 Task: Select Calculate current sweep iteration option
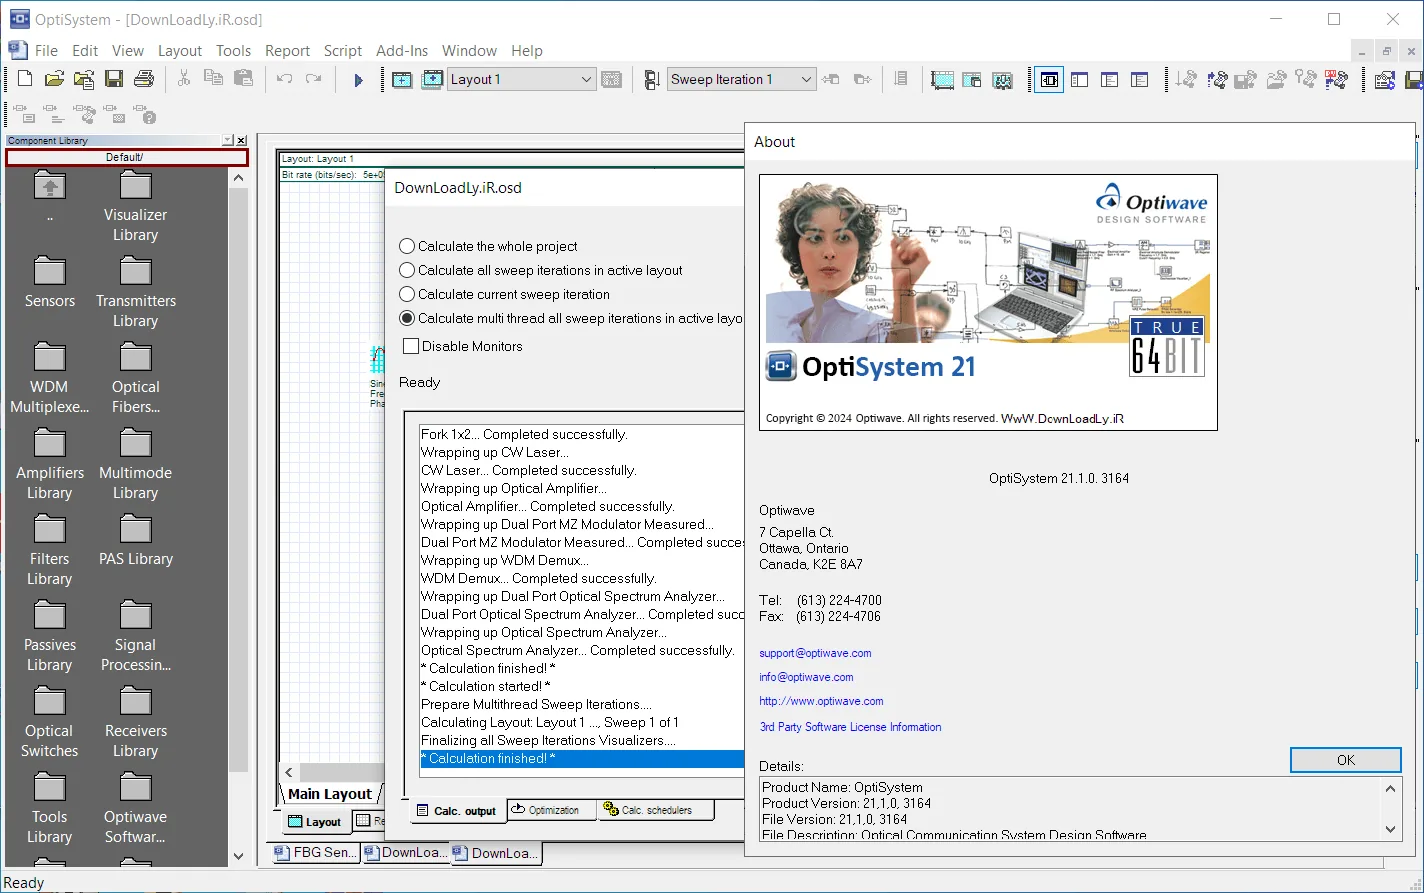504,294
